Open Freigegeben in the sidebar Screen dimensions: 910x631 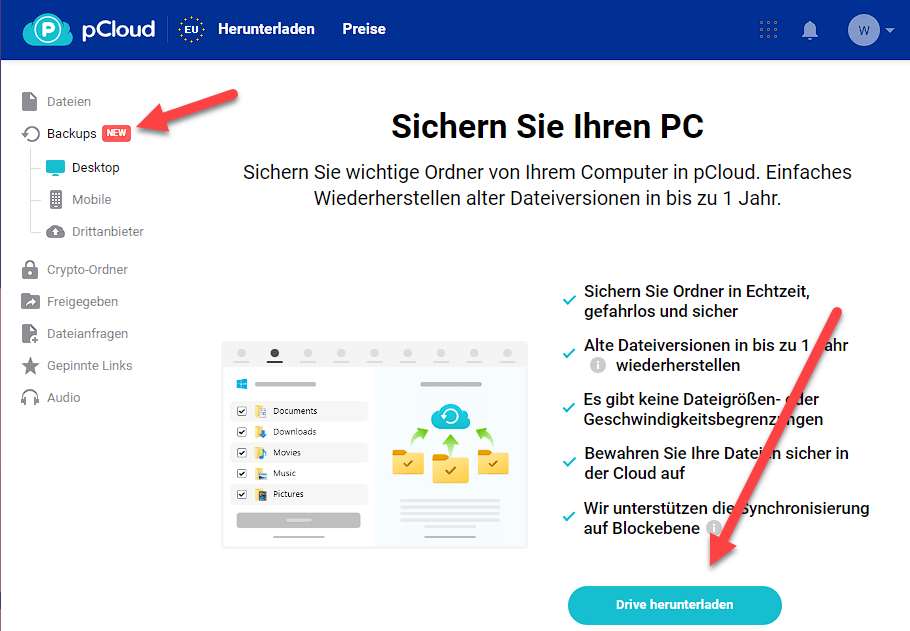(x=82, y=302)
